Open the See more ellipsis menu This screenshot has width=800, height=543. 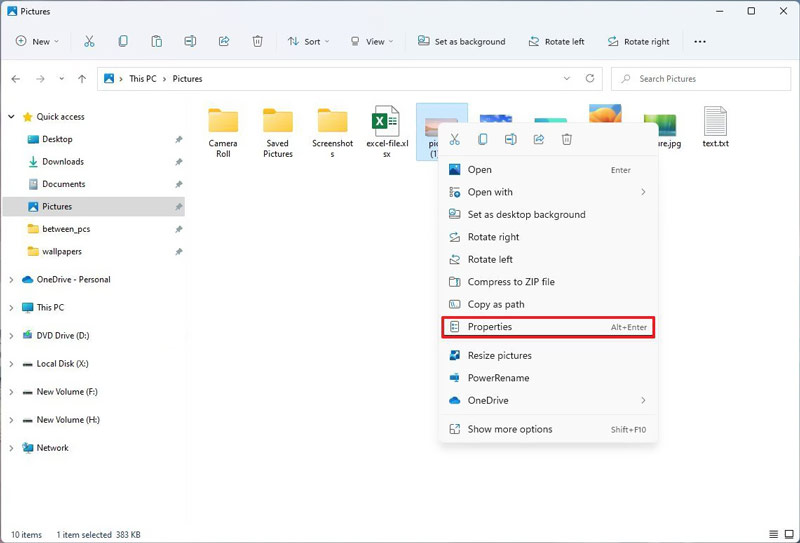[x=700, y=41]
